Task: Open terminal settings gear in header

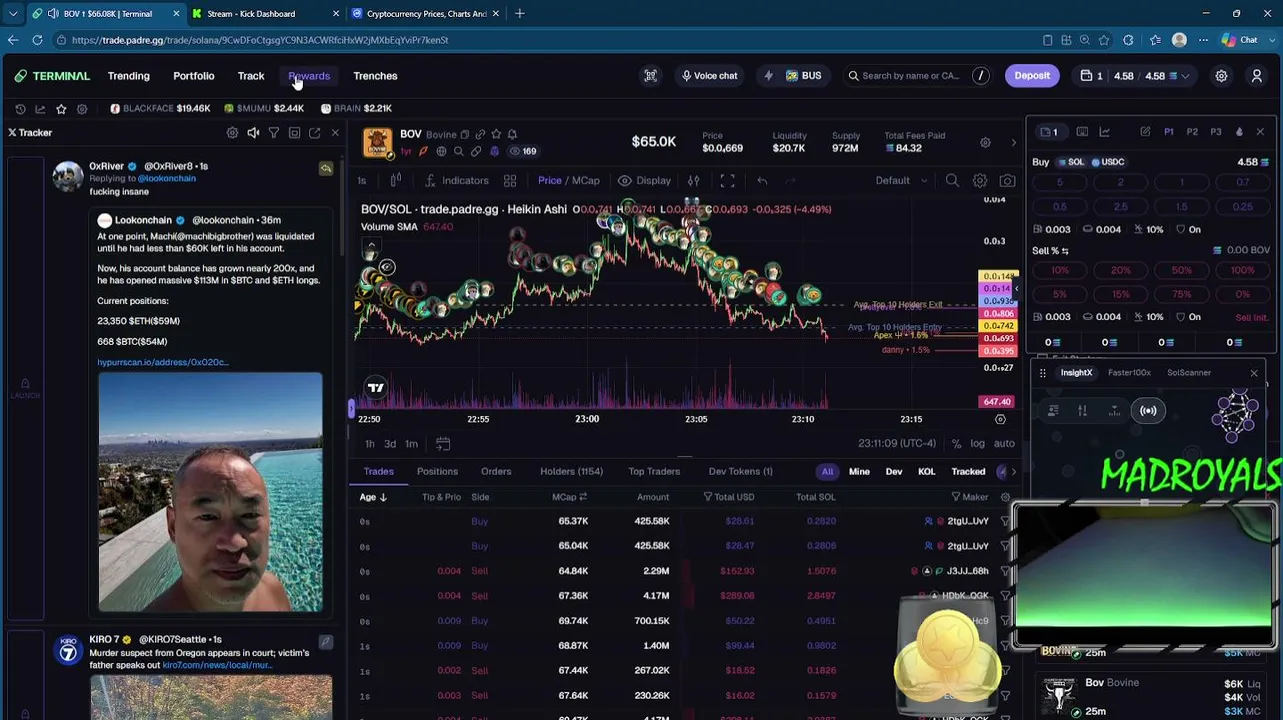Action: [1221, 76]
